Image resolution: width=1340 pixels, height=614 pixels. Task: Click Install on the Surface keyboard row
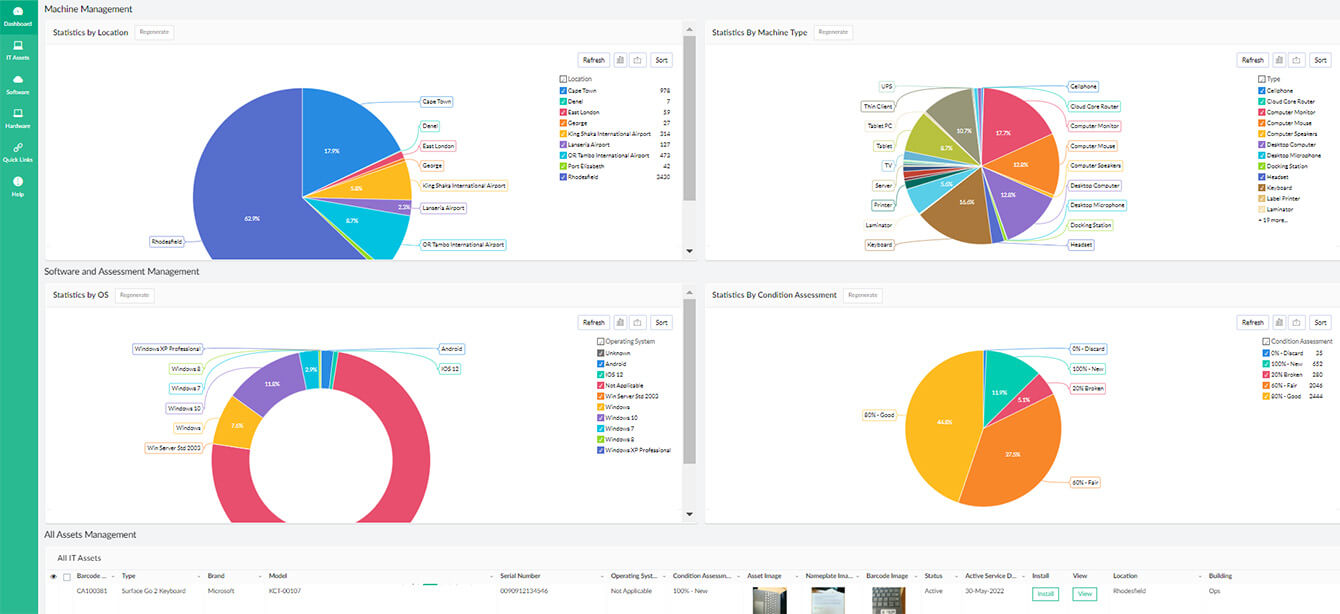click(x=1044, y=593)
